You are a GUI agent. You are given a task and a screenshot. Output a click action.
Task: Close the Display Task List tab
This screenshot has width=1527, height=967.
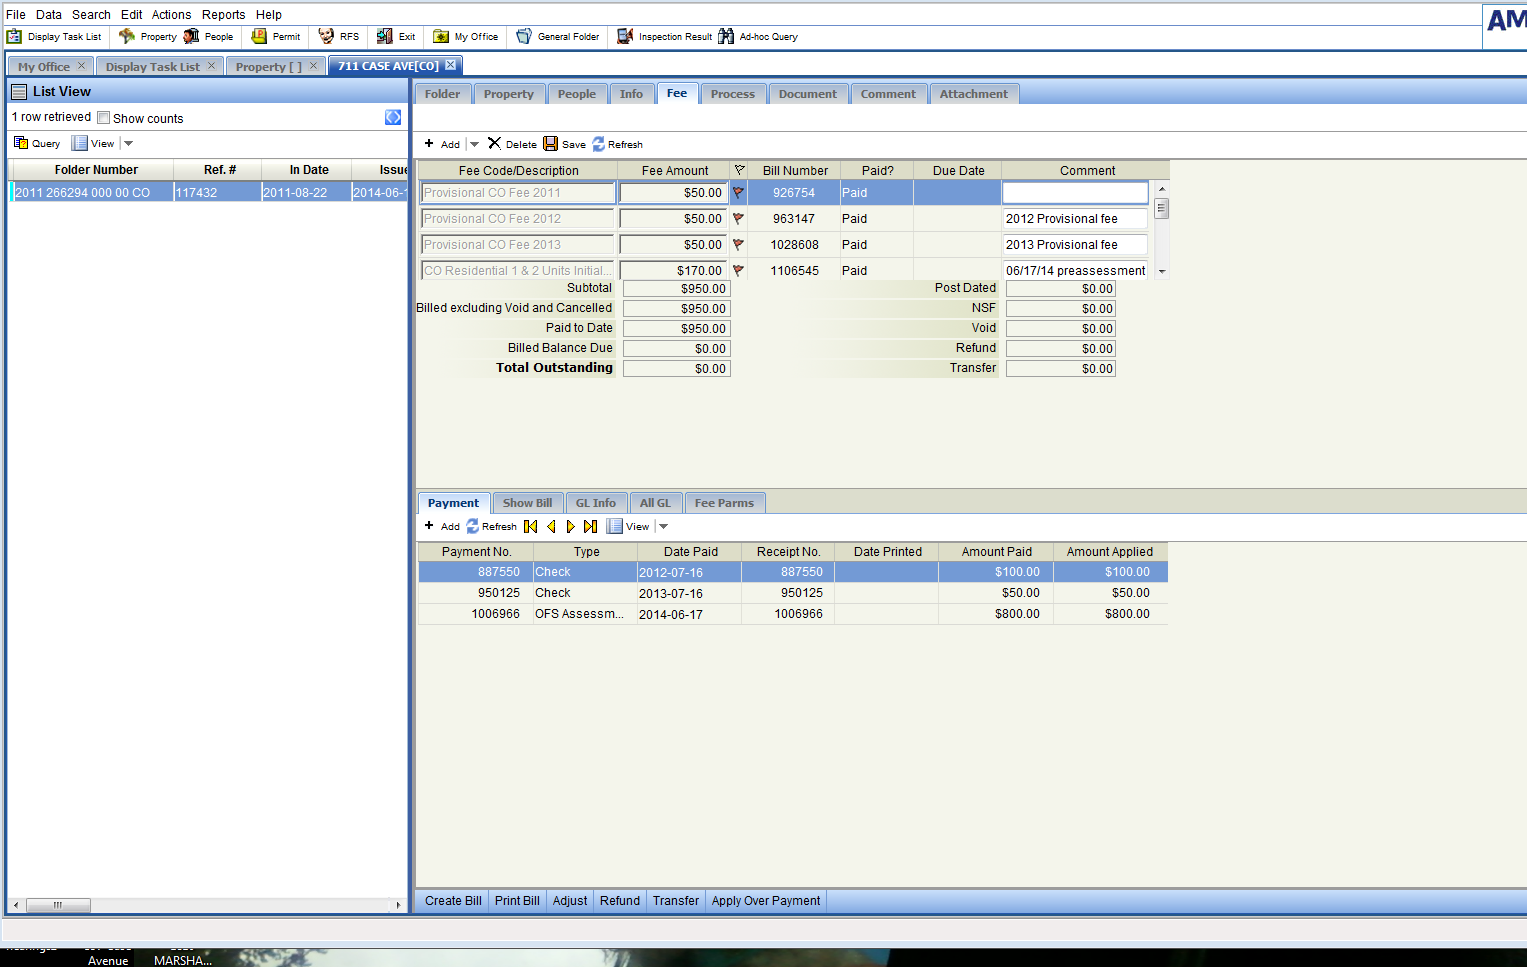click(211, 66)
